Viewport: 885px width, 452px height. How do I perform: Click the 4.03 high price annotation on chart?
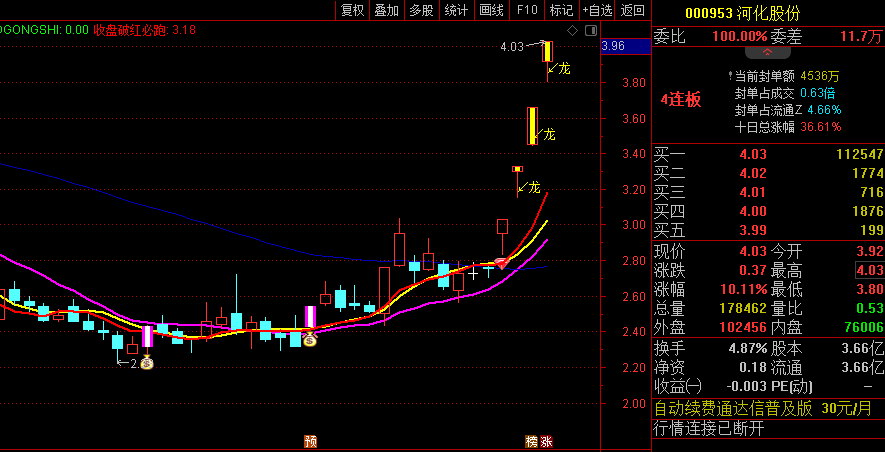tap(512, 47)
